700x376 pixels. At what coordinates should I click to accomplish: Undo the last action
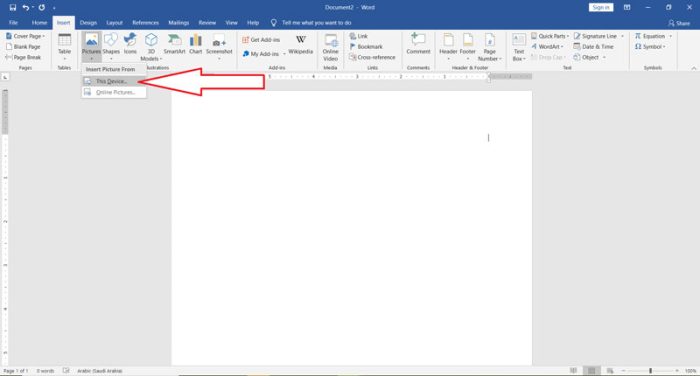tap(25, 7)
